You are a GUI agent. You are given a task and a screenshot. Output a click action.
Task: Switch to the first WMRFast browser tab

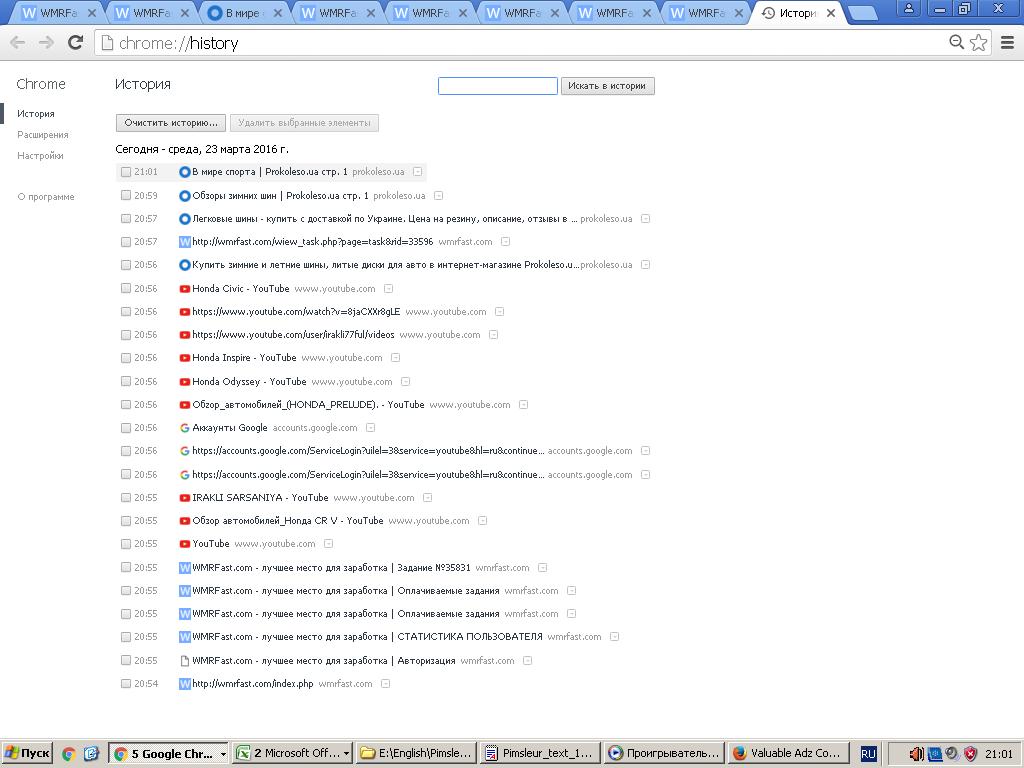[57, 12]
